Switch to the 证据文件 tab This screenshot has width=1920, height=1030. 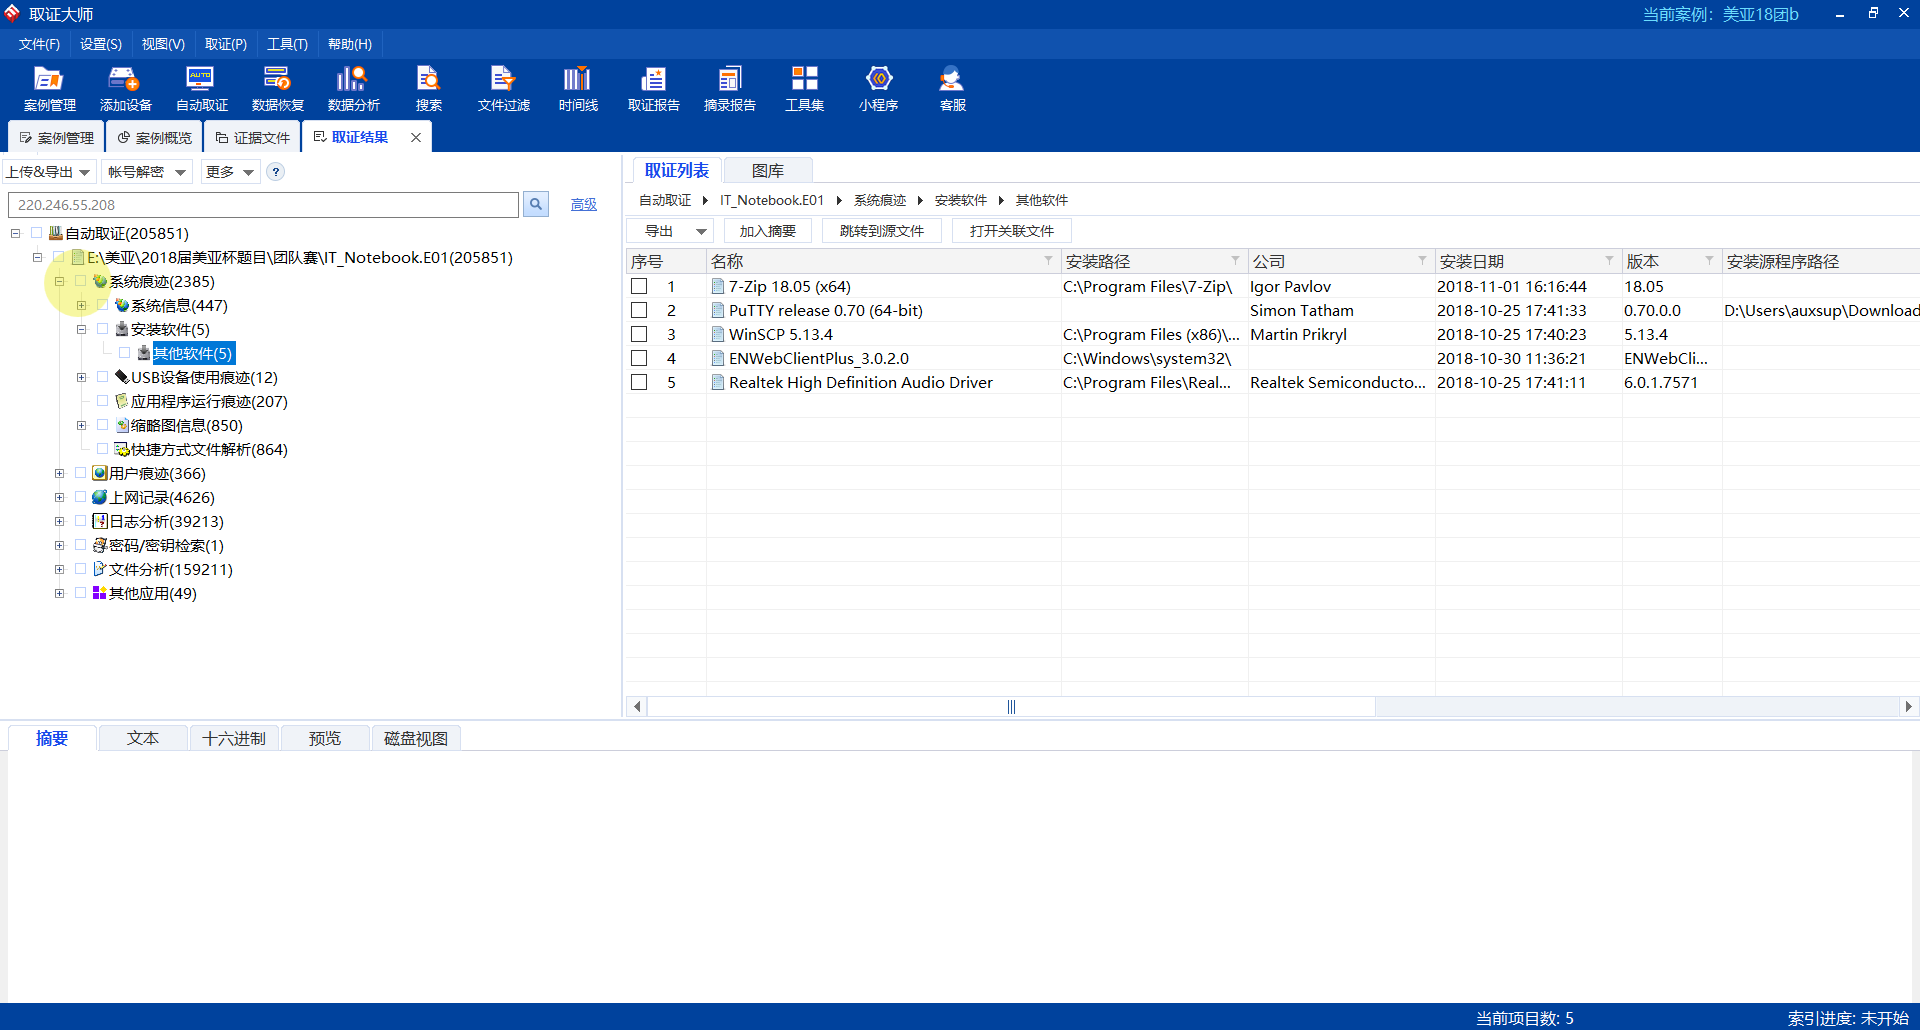(253, 138)
